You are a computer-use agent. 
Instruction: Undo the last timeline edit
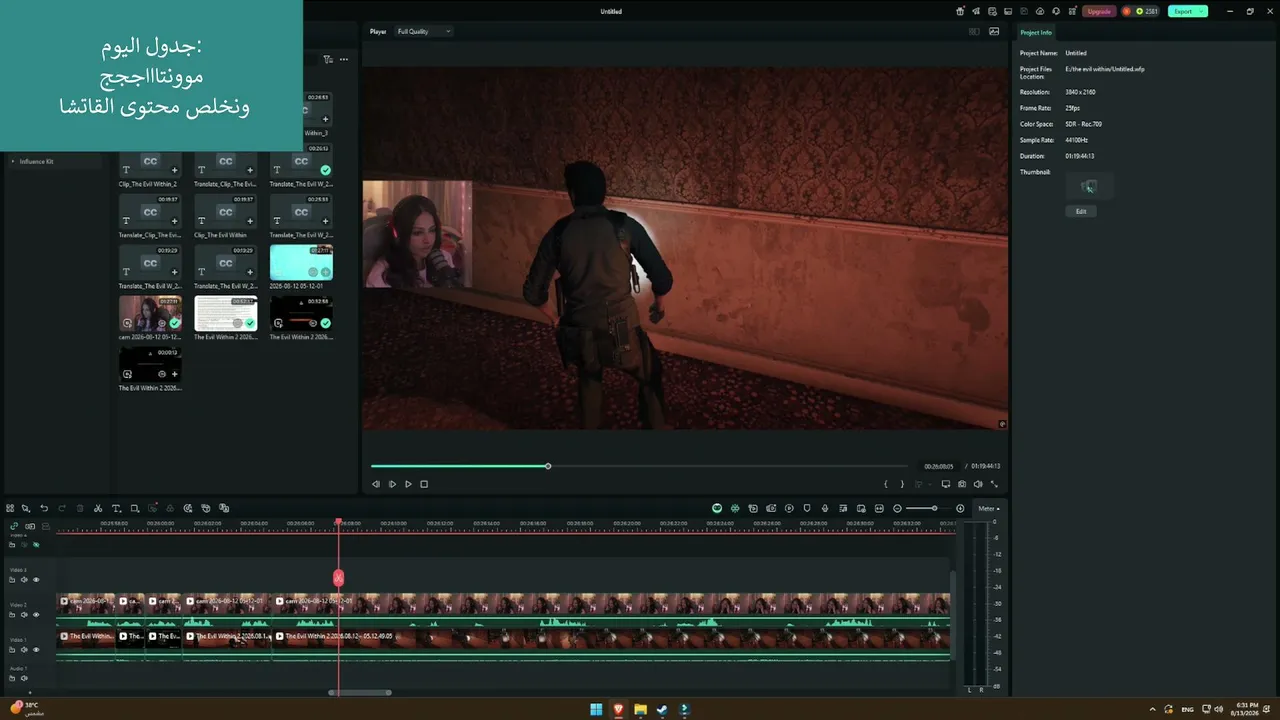click(44, 508)
